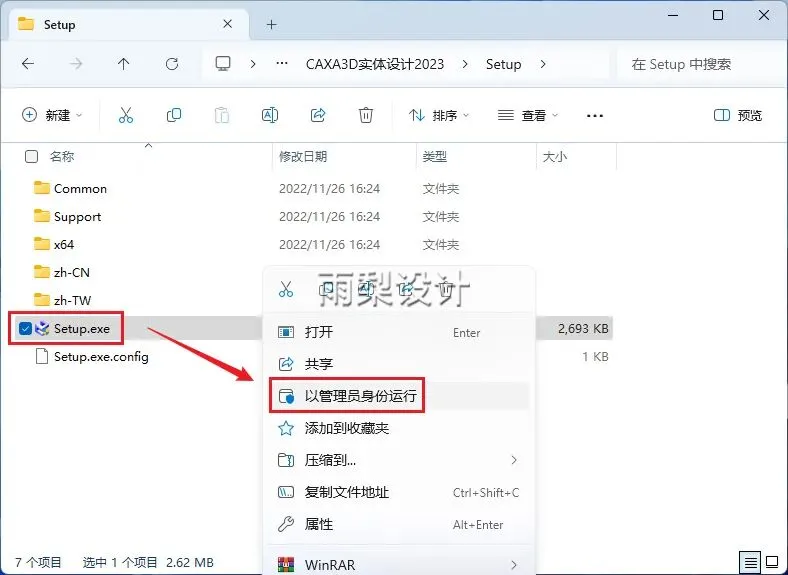
Task: Maximize the Setup explorer window
Action: [718, 15]
